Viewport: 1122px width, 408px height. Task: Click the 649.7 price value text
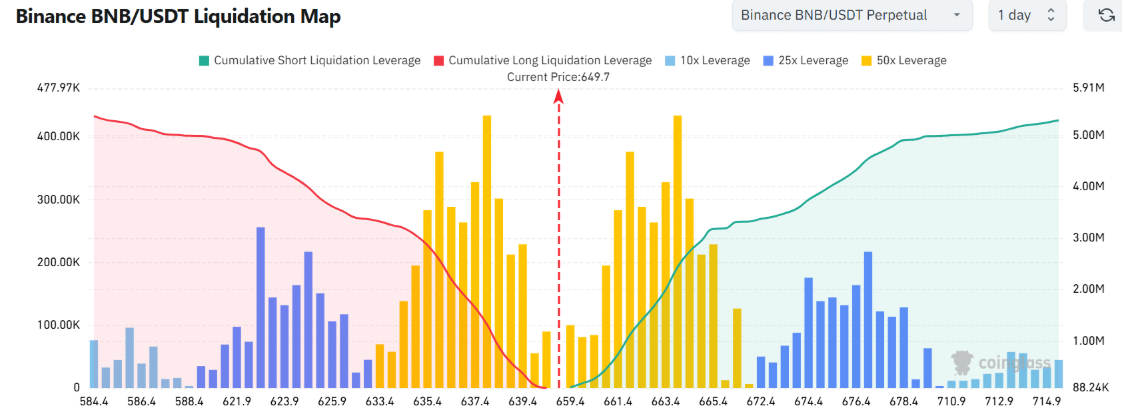pos(596,77)
